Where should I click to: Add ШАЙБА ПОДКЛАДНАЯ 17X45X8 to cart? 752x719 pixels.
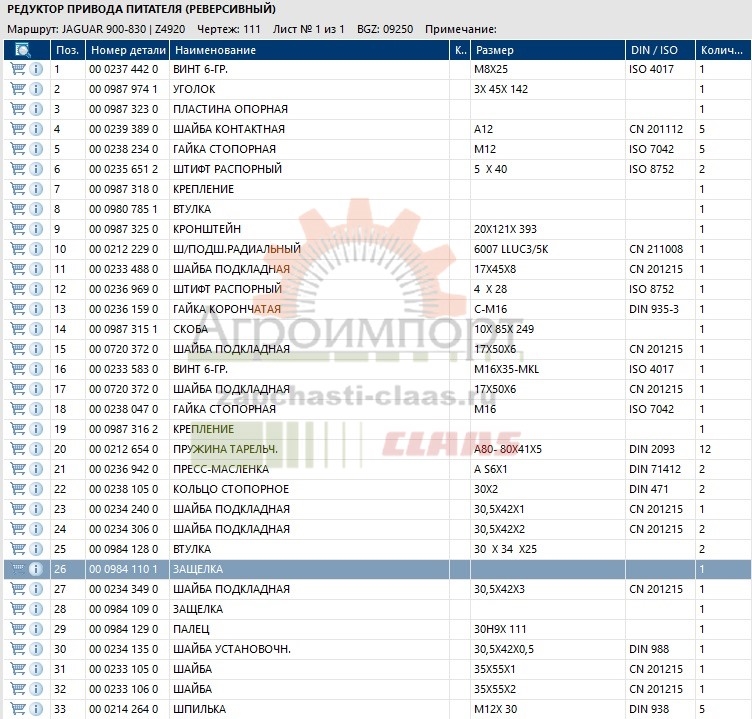point(18,269)
